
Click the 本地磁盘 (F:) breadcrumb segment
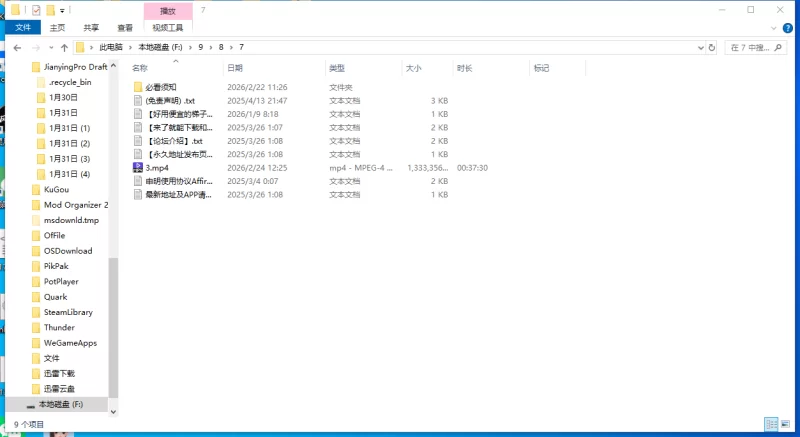(160, 47)
